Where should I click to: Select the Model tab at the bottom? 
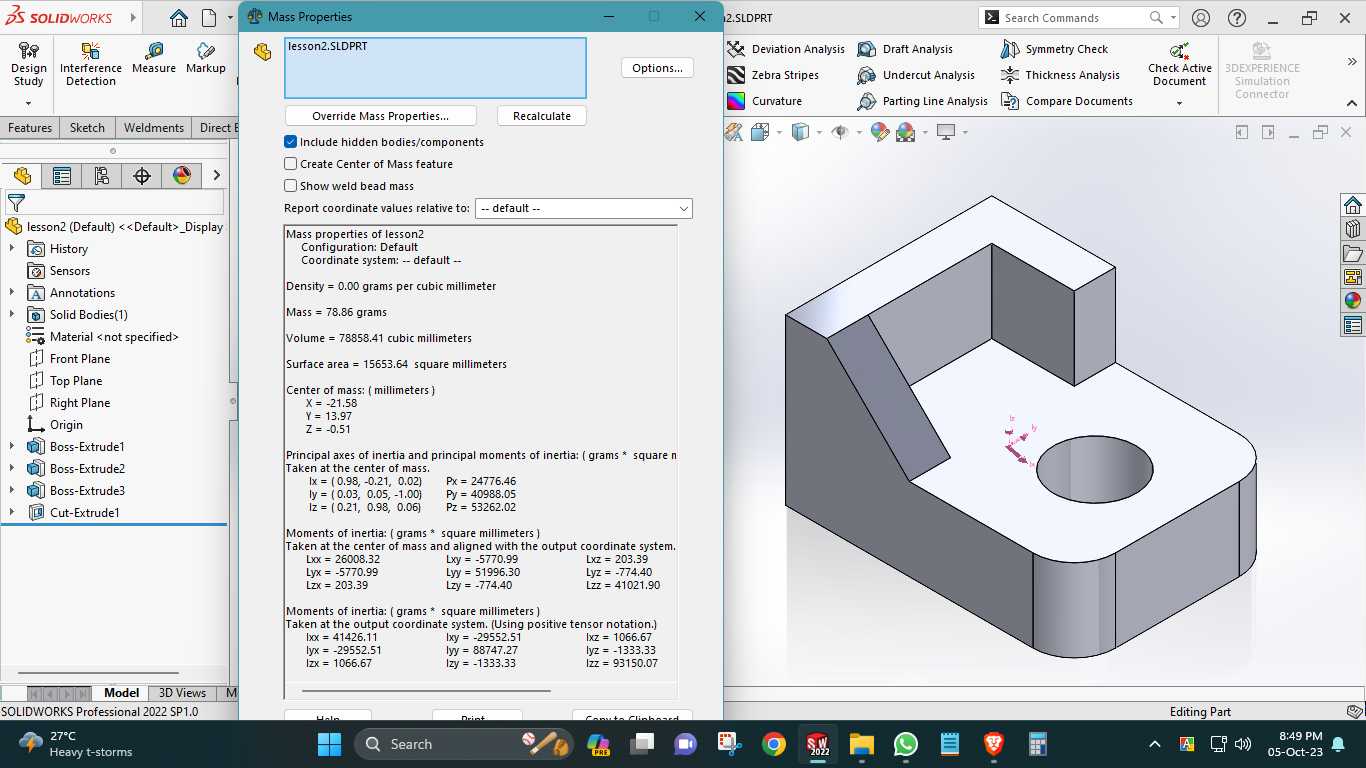point(122,693)
